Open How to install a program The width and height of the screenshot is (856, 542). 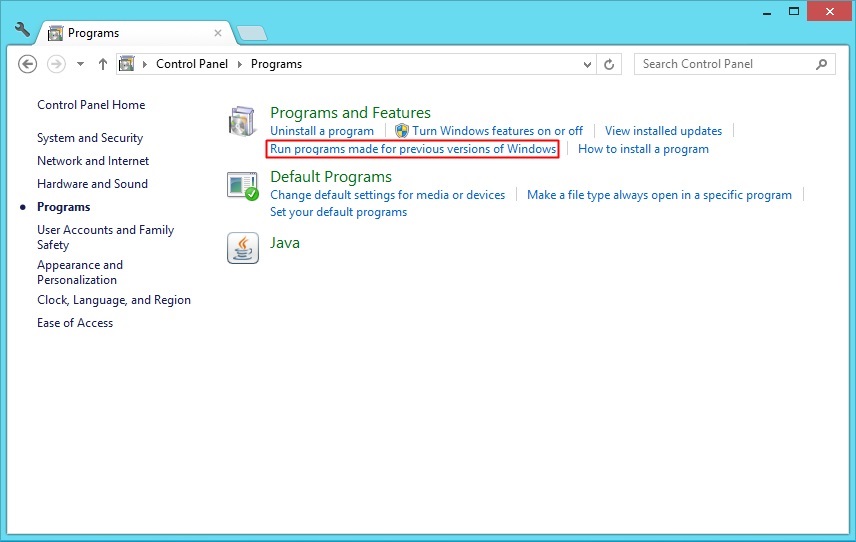click(643, 149)
